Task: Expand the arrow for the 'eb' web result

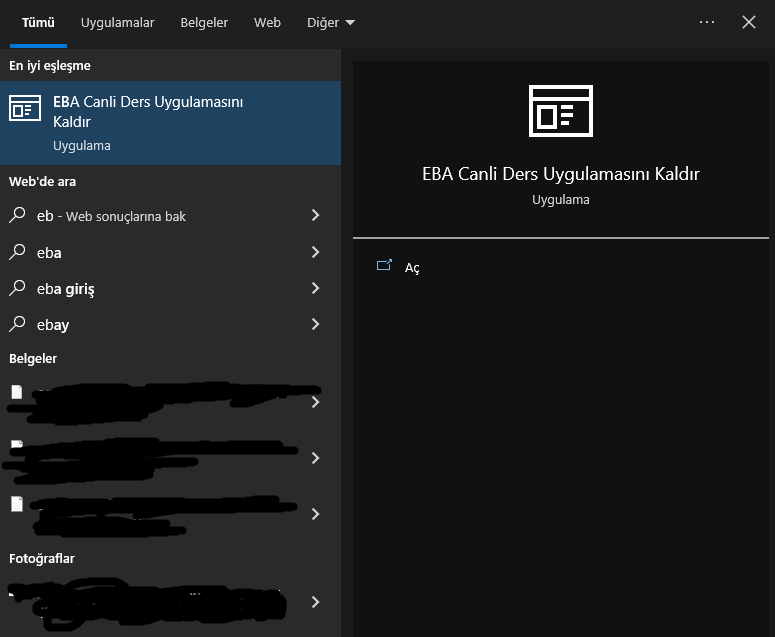Action: [x=315, y=215]
